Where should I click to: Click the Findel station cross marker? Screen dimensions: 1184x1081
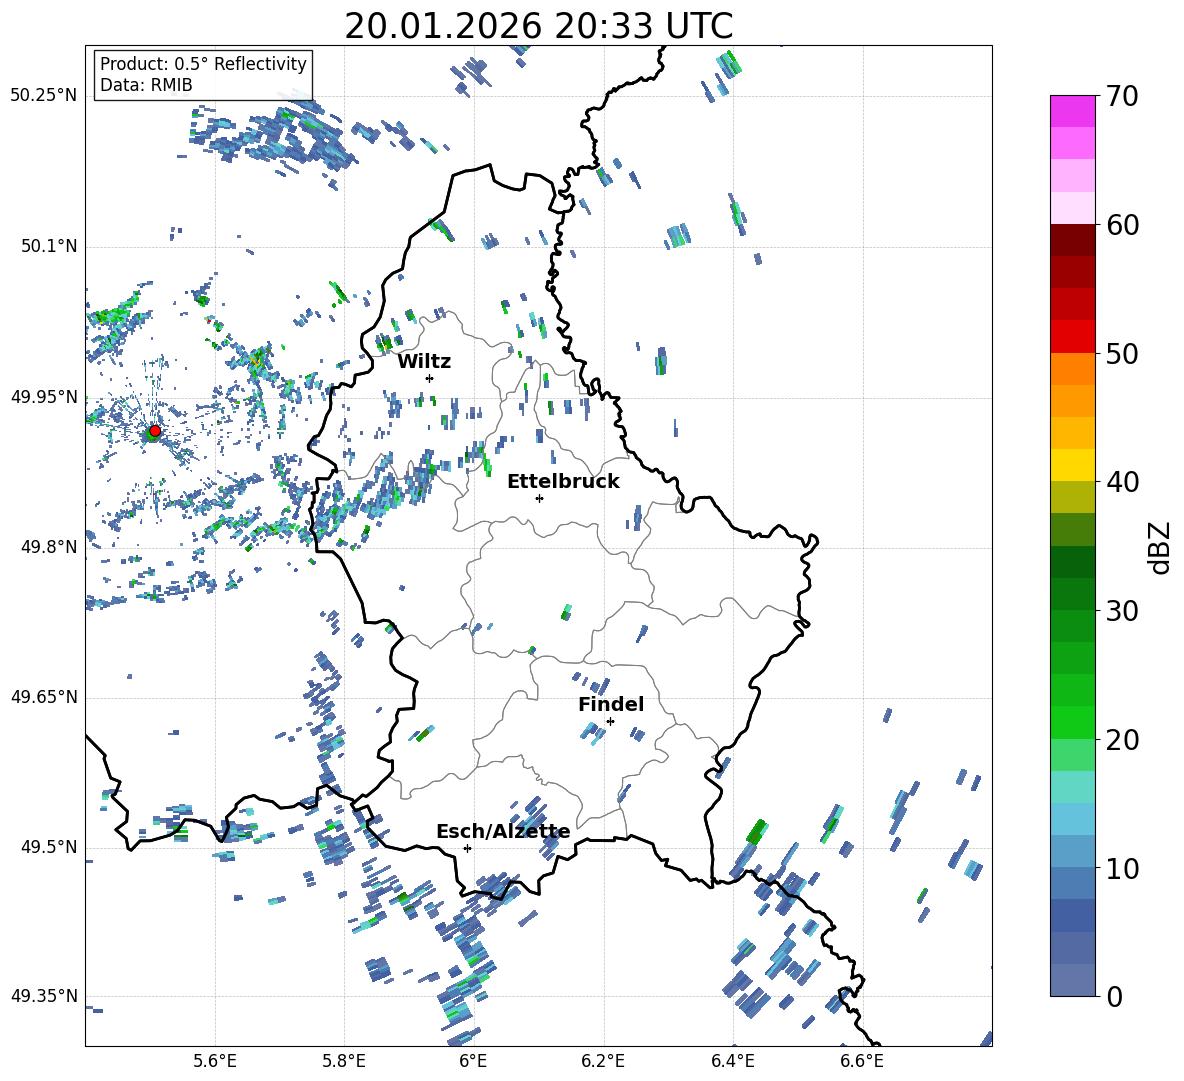[x=610, y=722]
